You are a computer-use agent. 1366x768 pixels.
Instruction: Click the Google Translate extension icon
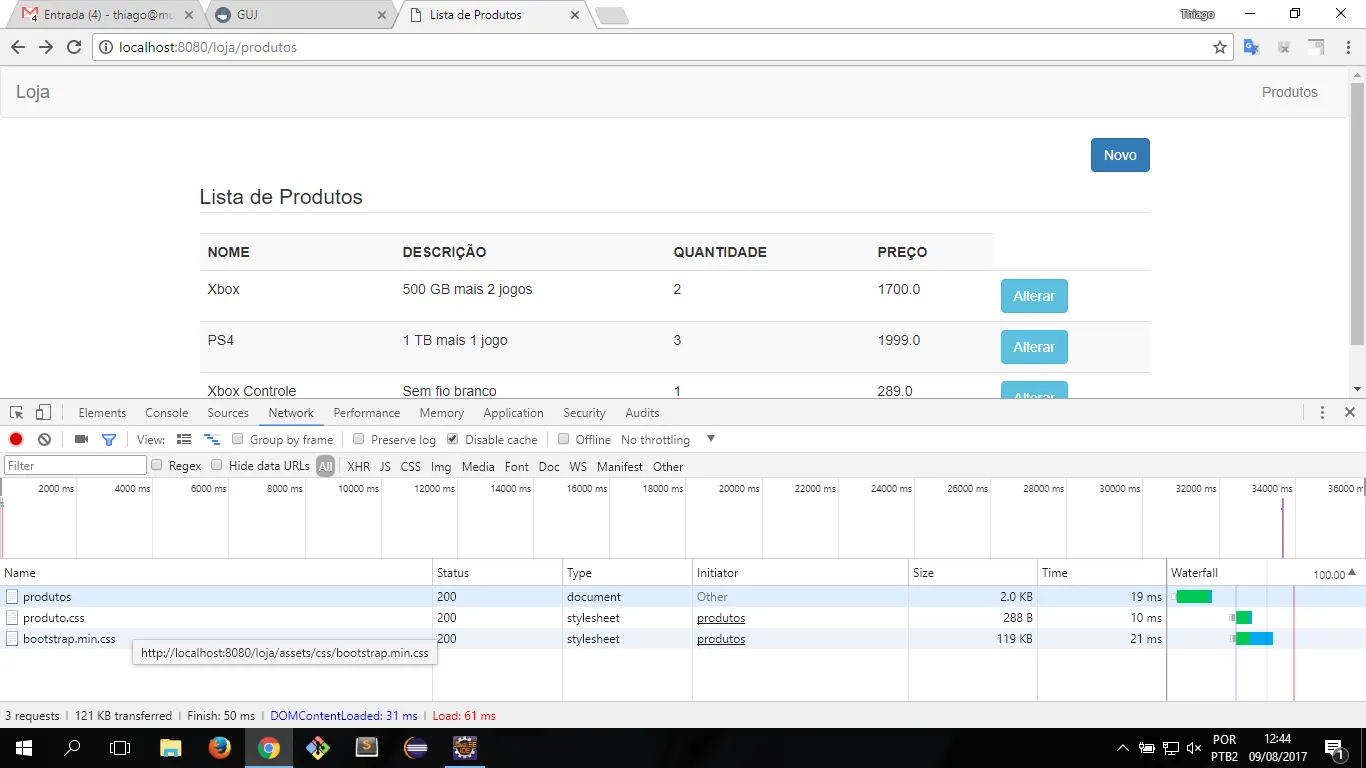pos(1251,47)
